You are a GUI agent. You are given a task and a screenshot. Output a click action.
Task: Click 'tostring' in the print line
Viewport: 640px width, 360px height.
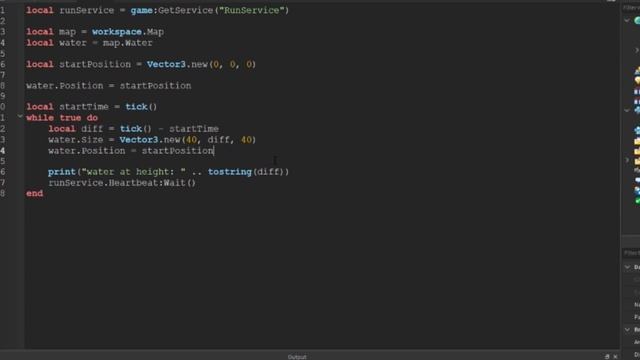230,172
